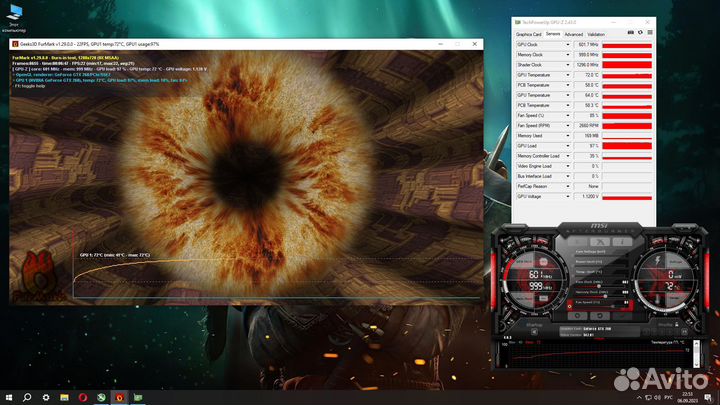Click the lightning voltage icon on right gauge

tap(658, 261)
